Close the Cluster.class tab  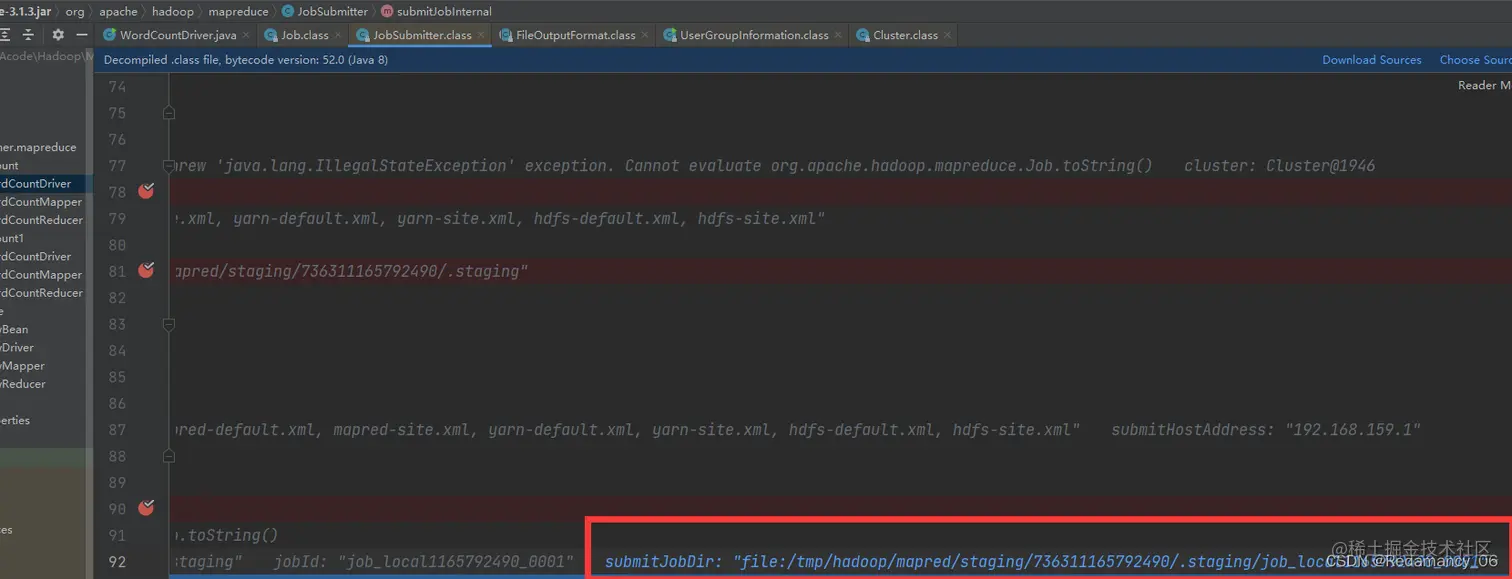coord(947,35)
